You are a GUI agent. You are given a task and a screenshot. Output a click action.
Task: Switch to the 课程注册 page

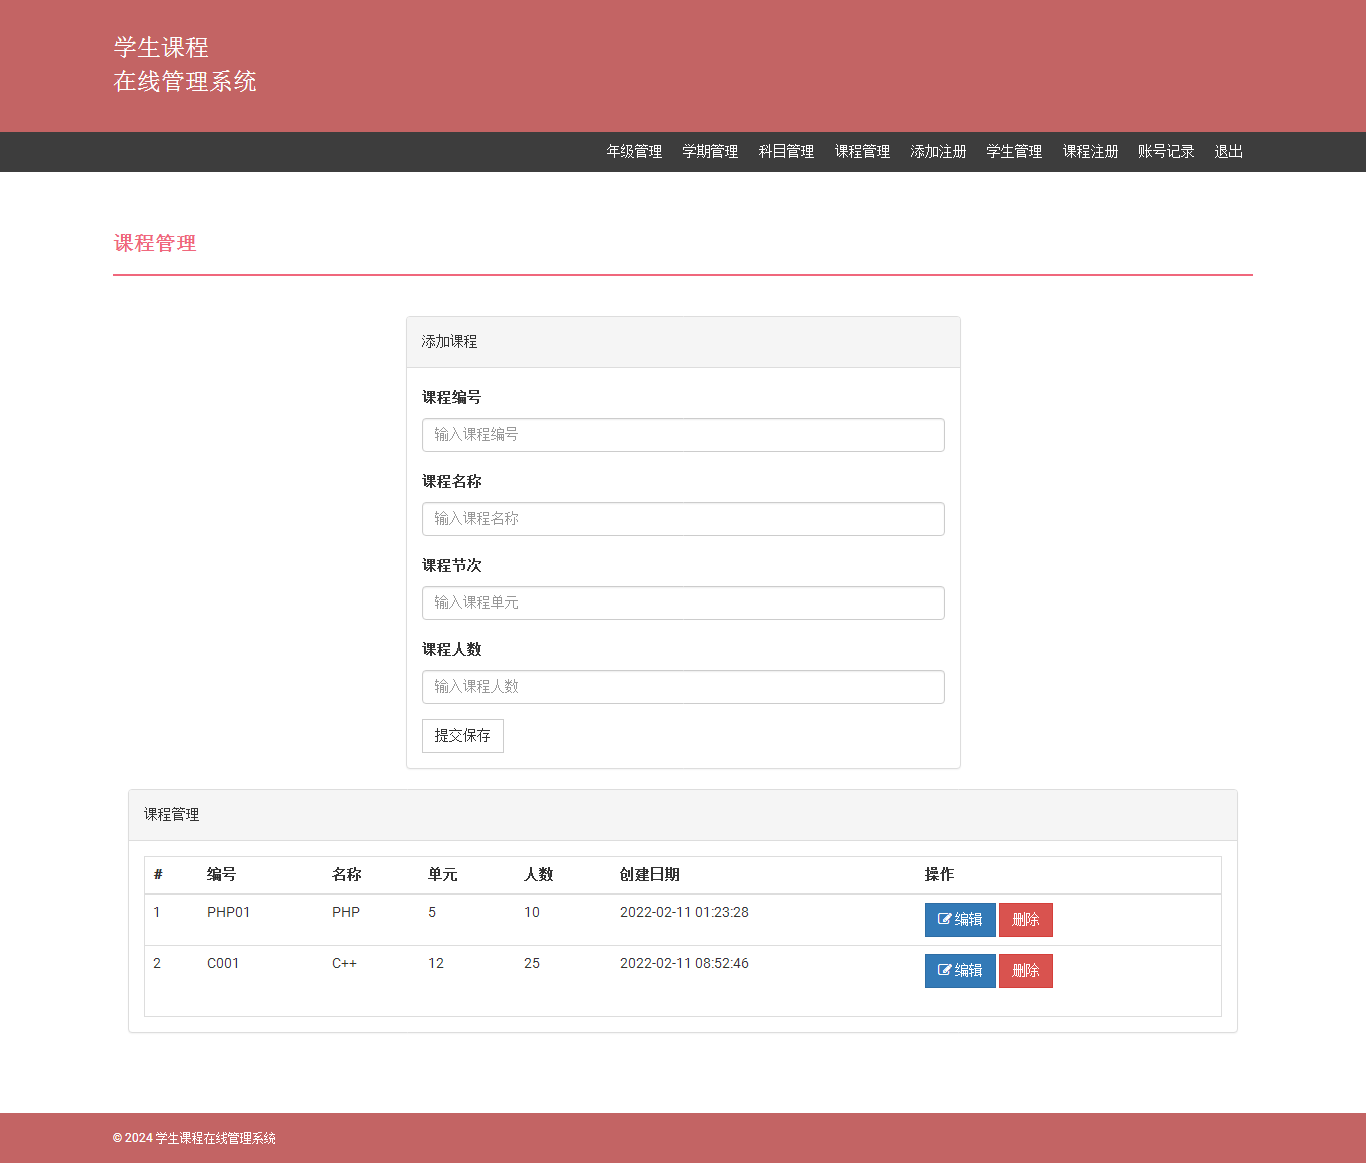click(x=1090, y=152)
